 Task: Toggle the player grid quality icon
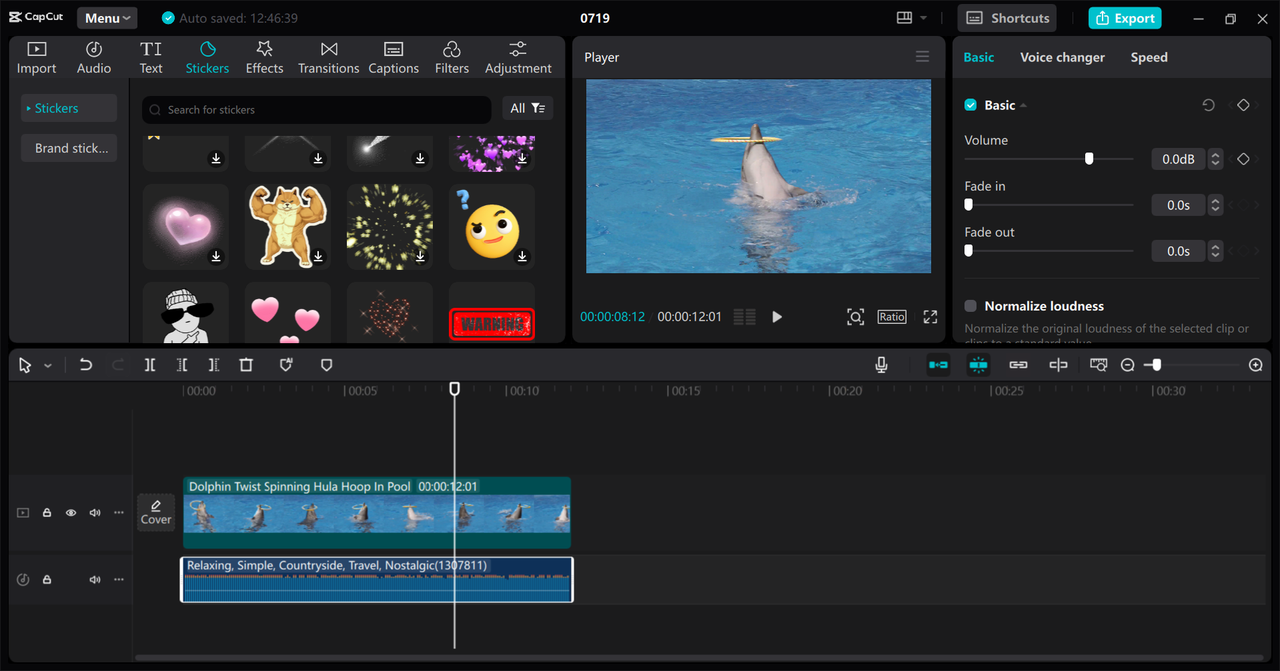pyautogui.click(x=744, y=317)
